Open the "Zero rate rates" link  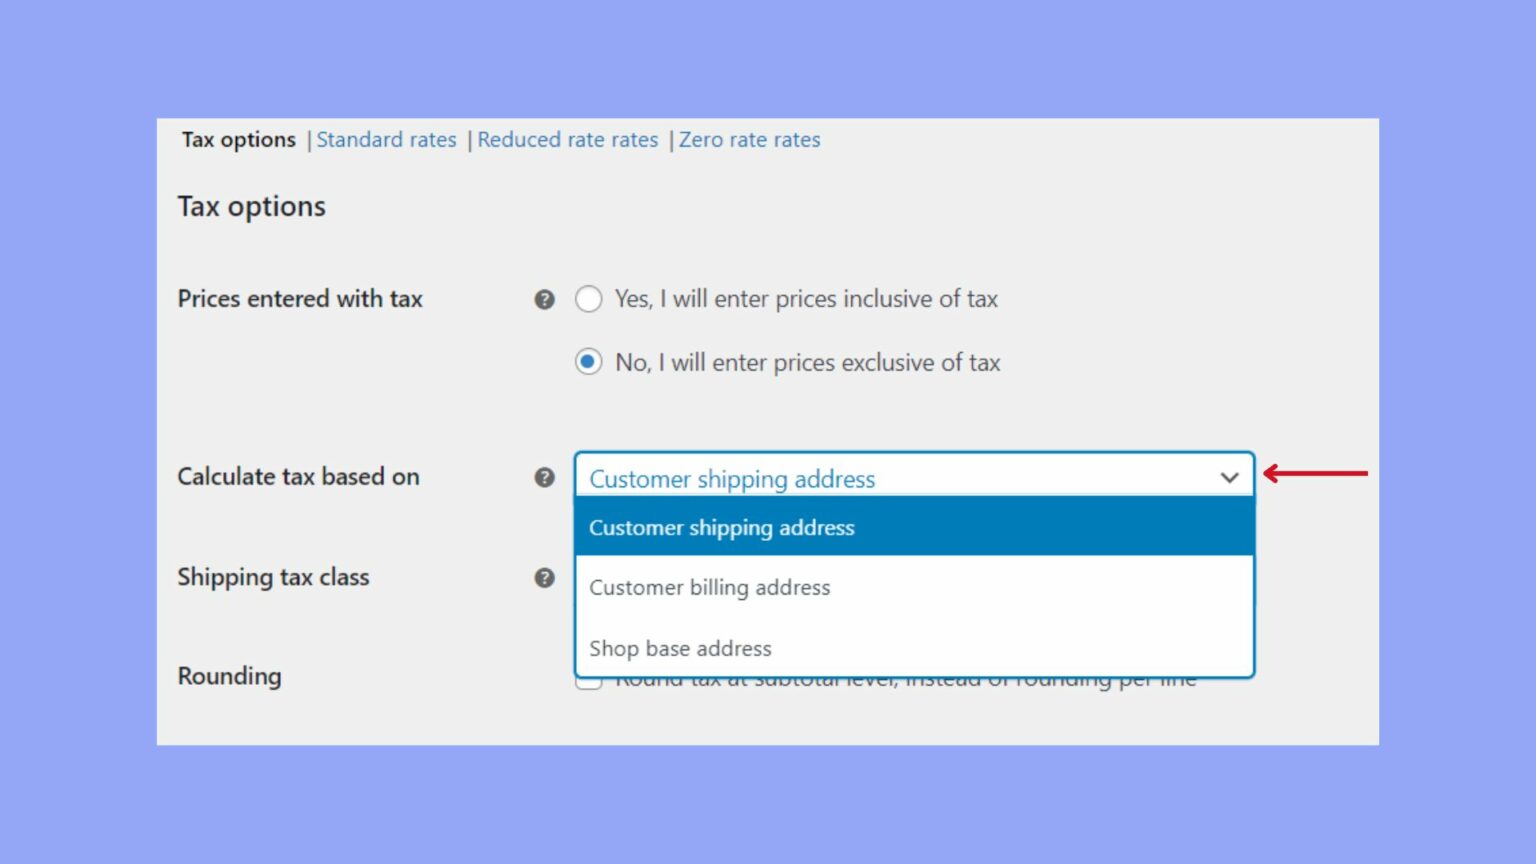point(750,139)
